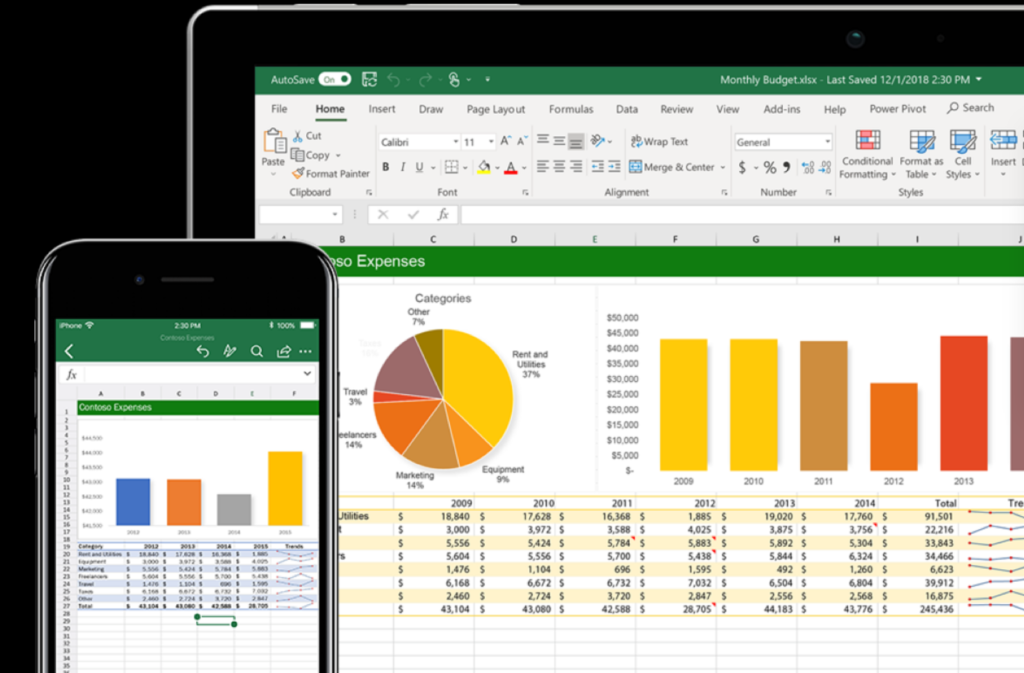Click the Percent Style icon

(x=770, y=168)
